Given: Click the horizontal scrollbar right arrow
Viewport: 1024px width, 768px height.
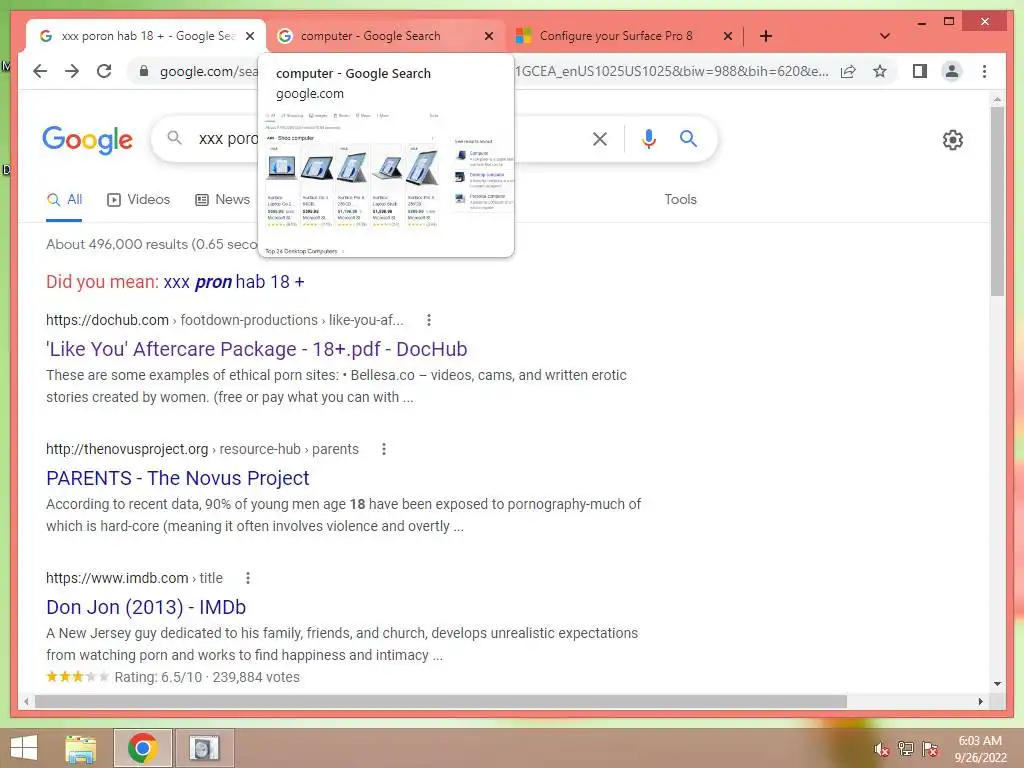Looking at the screenshot, I should (980, 701).
